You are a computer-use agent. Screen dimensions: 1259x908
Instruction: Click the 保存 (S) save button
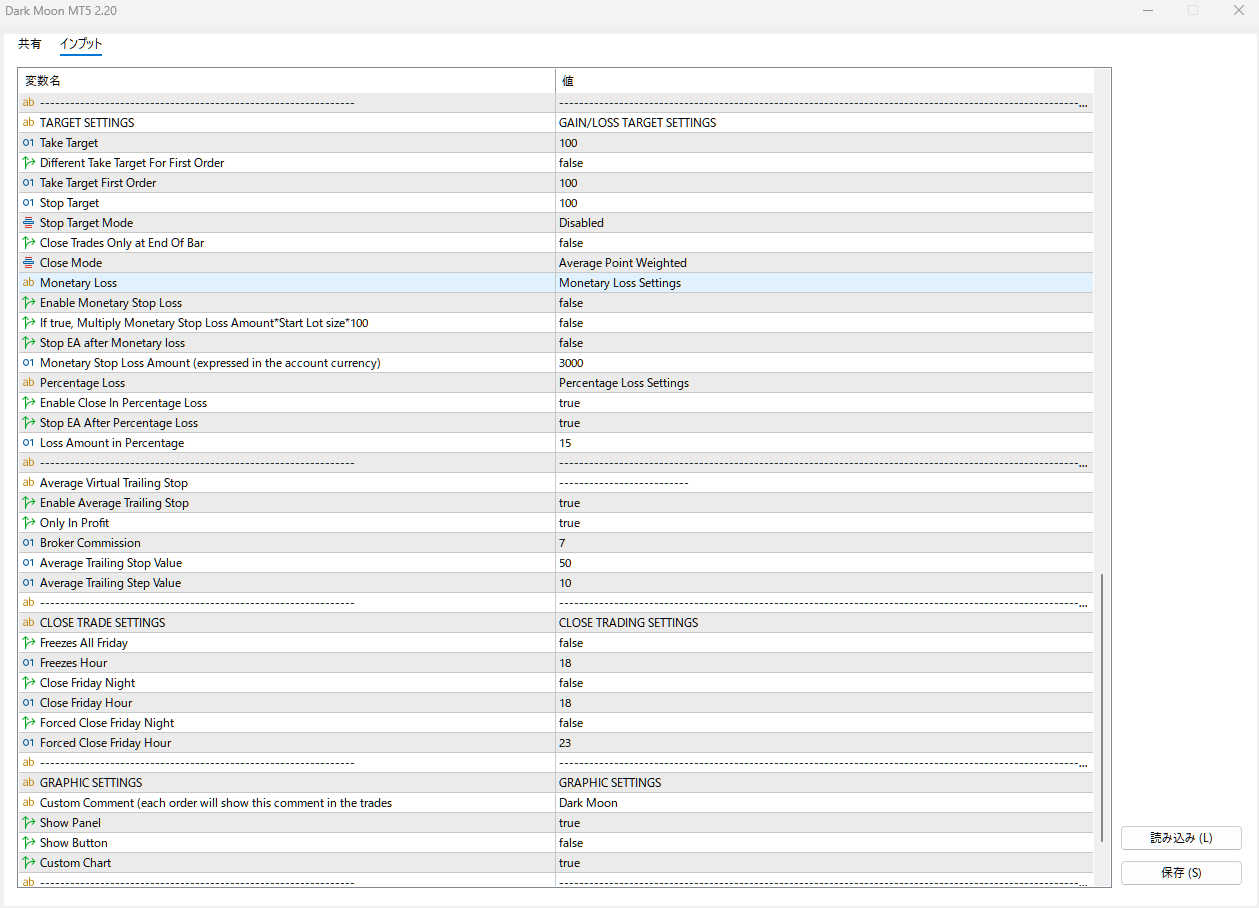tap(1181, 873)
